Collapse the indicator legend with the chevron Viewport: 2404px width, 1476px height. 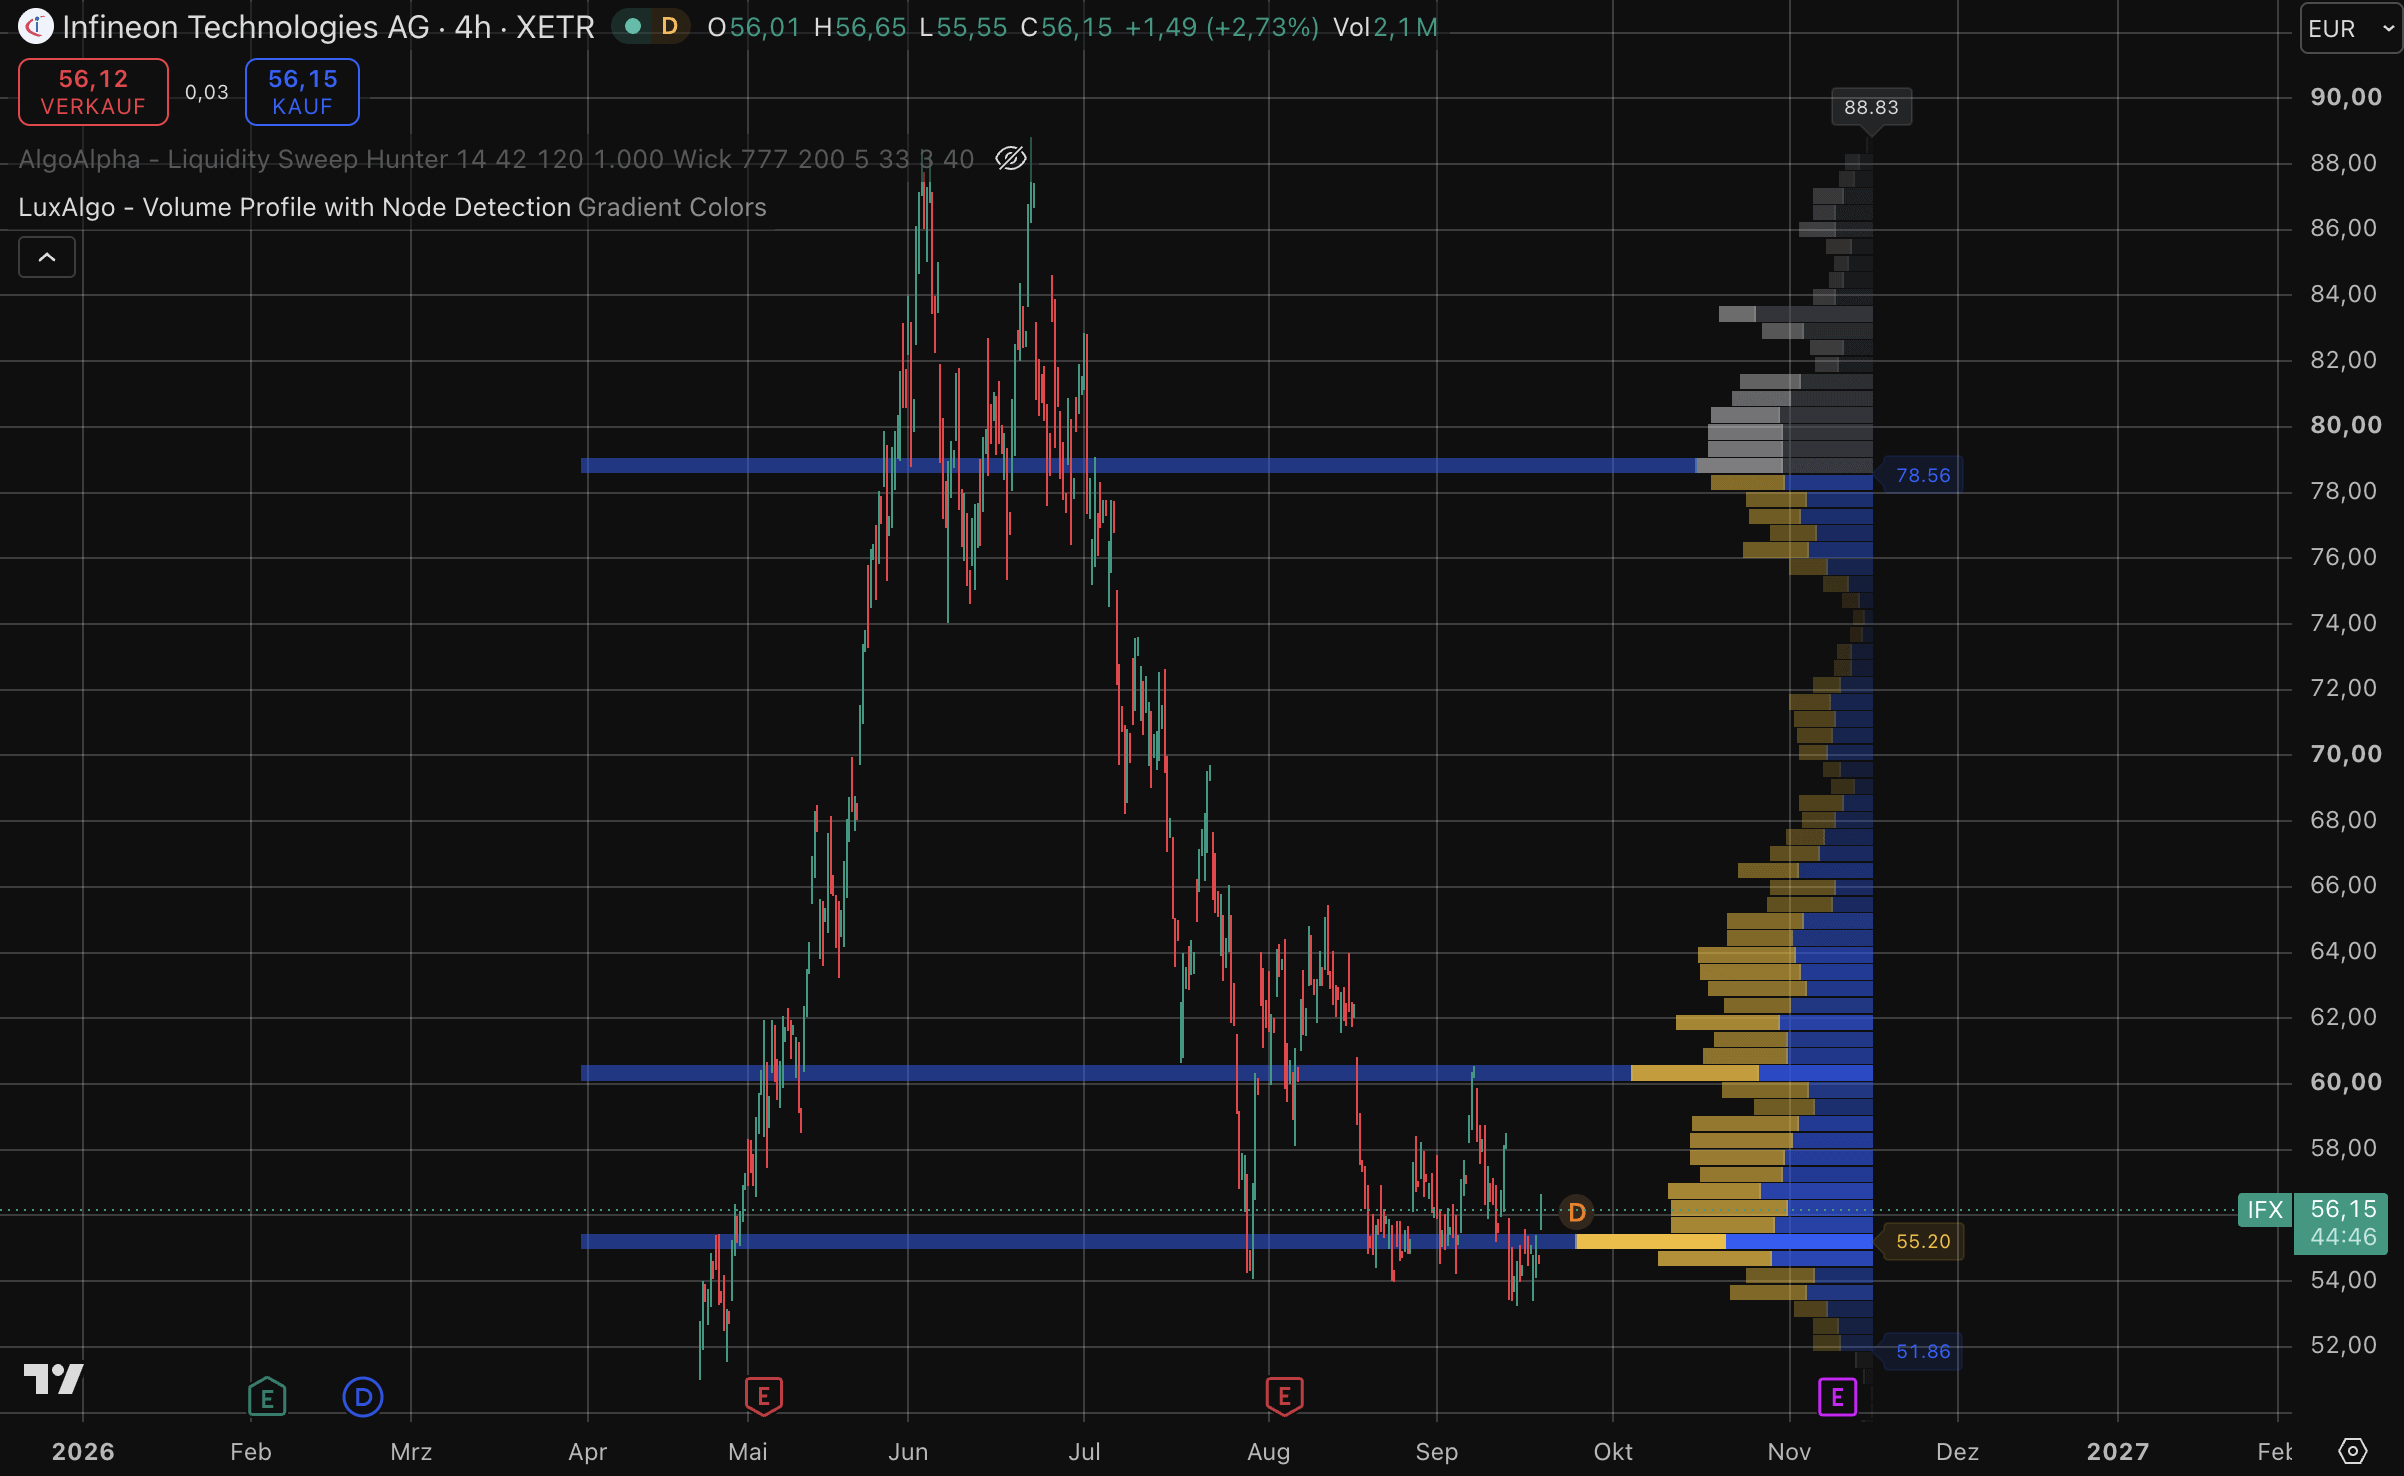tap(47, 258)
